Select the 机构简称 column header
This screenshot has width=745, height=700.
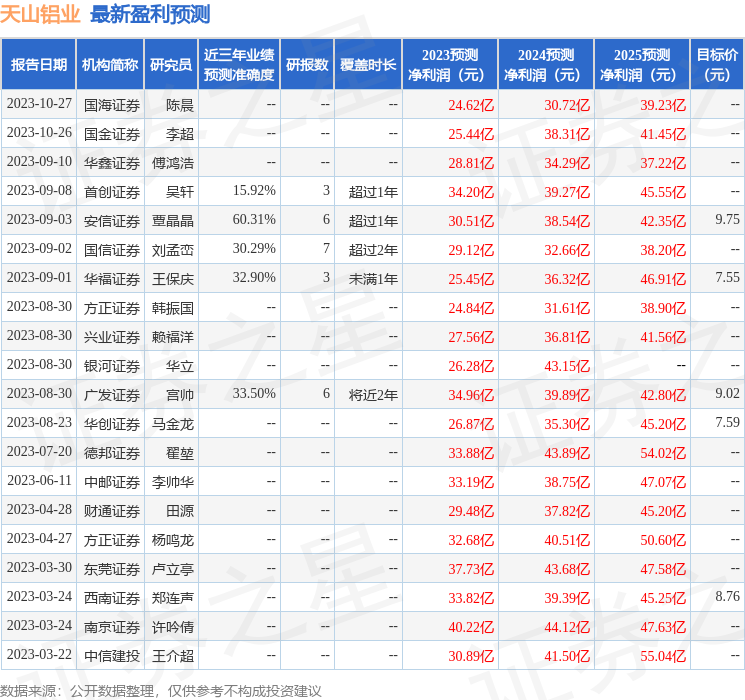point(110,65)
